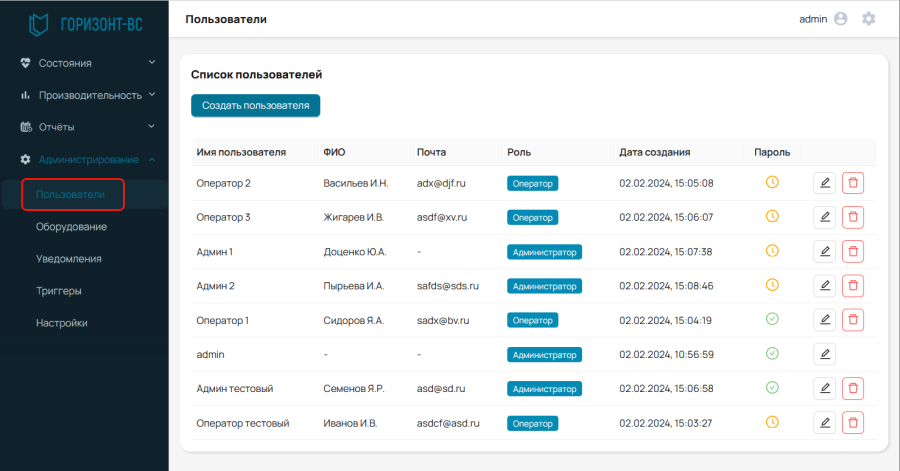
Task: Delete user Оператор 3 with trash icon
Action: pos(853,217)
